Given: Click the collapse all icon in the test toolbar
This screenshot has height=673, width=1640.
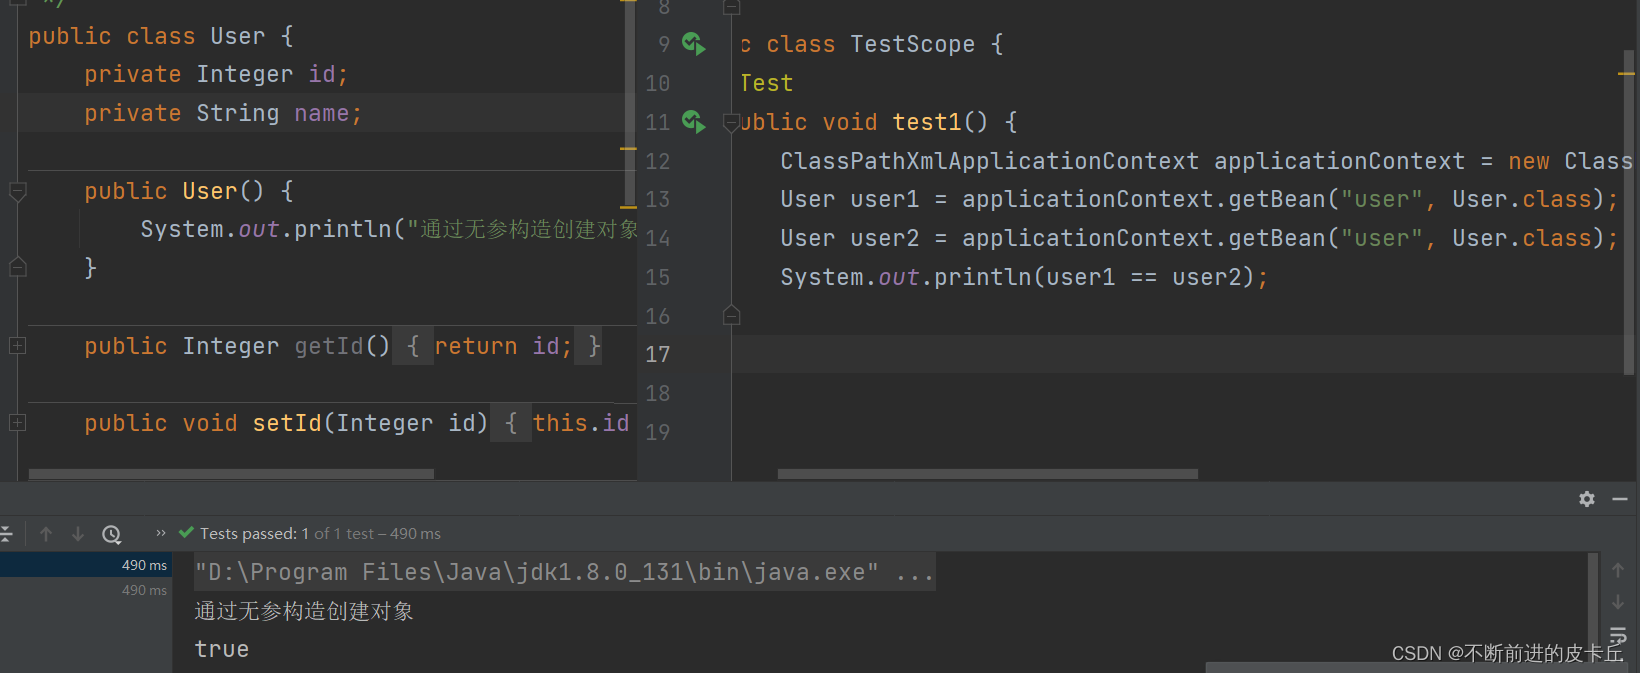Looking at the screenshot, I should click(x=5, y=534).
